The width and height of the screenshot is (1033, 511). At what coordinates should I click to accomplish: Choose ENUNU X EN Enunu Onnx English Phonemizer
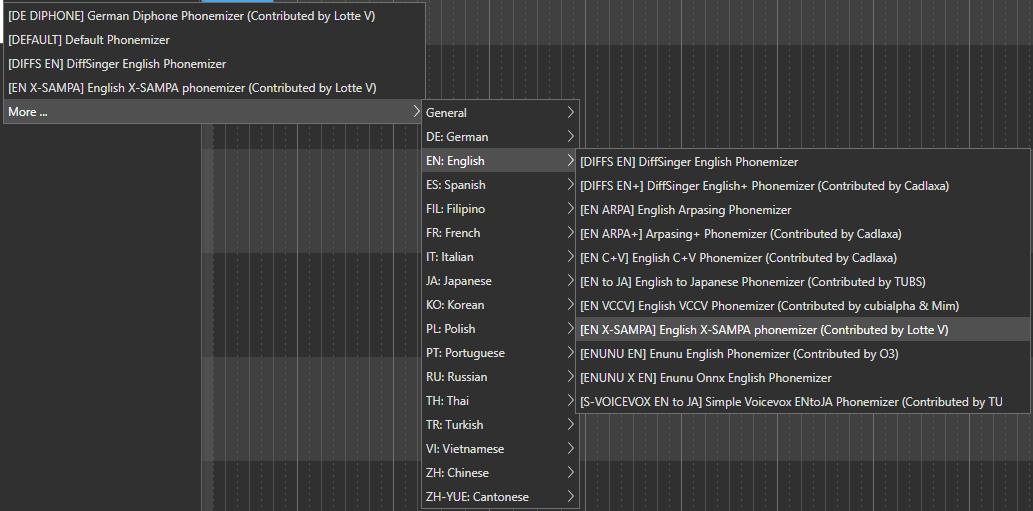pyautogui.click(x=803, y=378)
